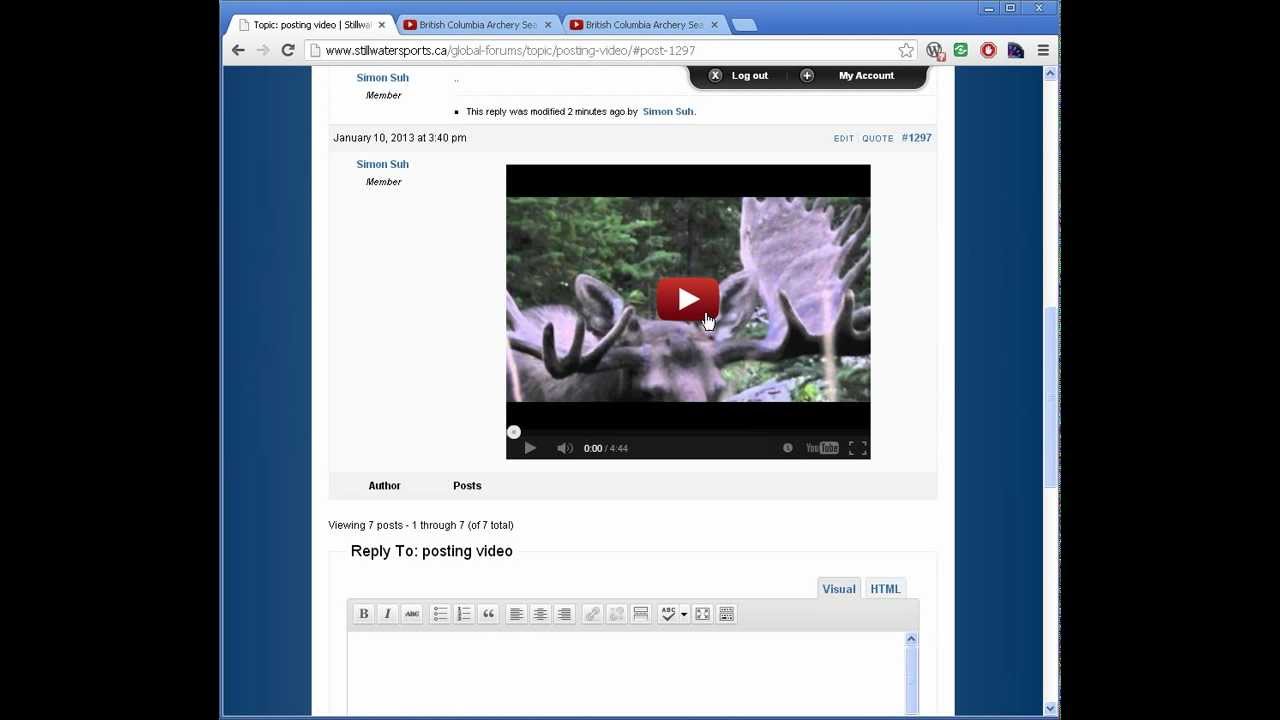This screenshot has width=1280, height=720.
Task: Quote post #1297
Action: (x=878, y=139)
